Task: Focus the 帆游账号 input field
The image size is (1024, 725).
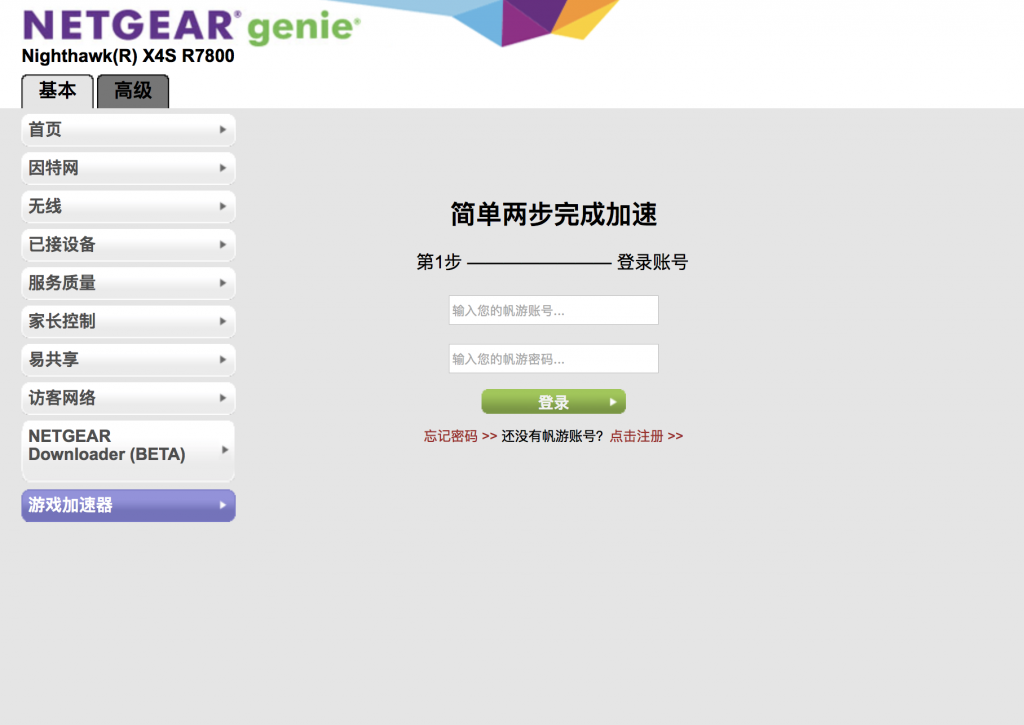Action: pos(553,310)
